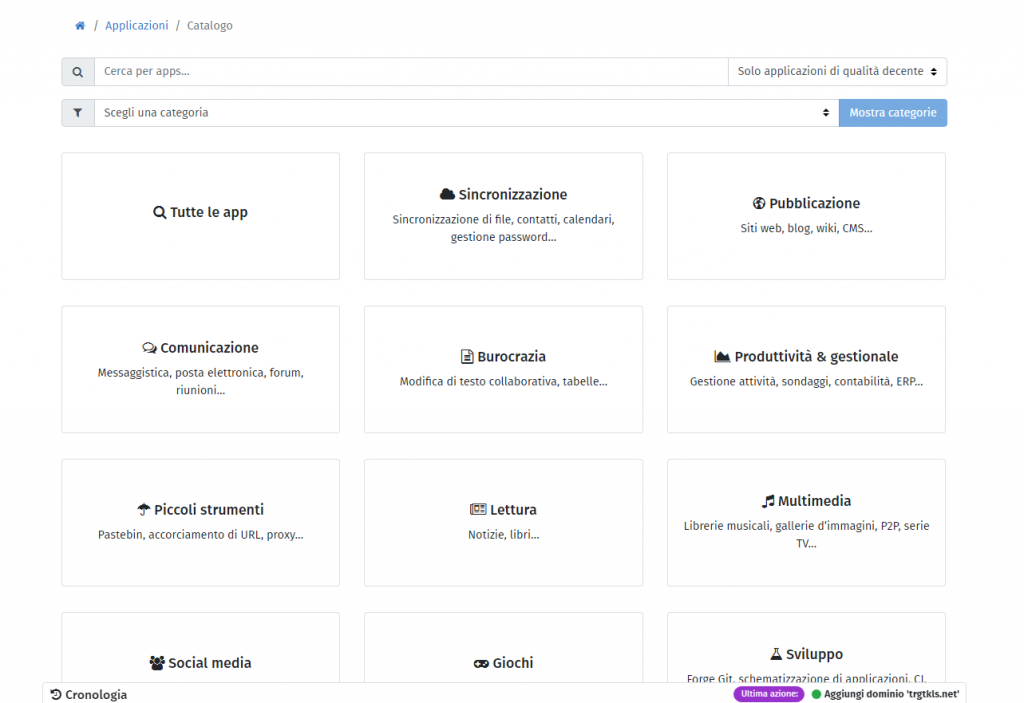Go to Applicazioni breadcrumb link
The width and height of the screenshot is (1024, 703).
pyautogui.click(x=137, y=26)
